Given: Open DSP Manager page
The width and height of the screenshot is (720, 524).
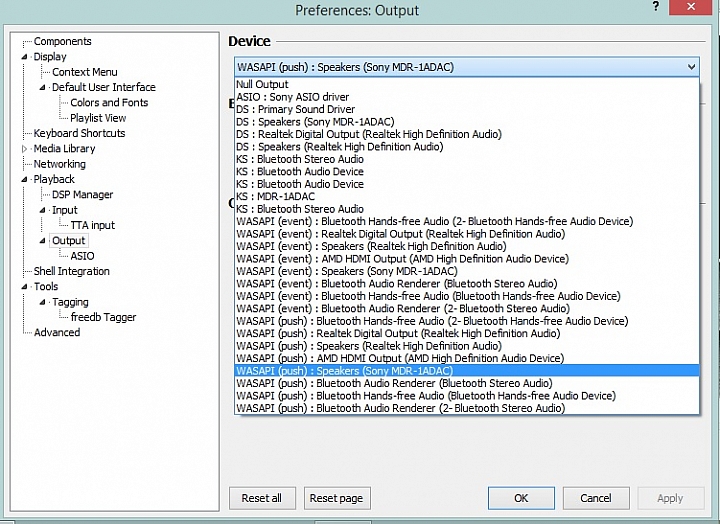Looking at the screenshot, I should coord(82,195).
